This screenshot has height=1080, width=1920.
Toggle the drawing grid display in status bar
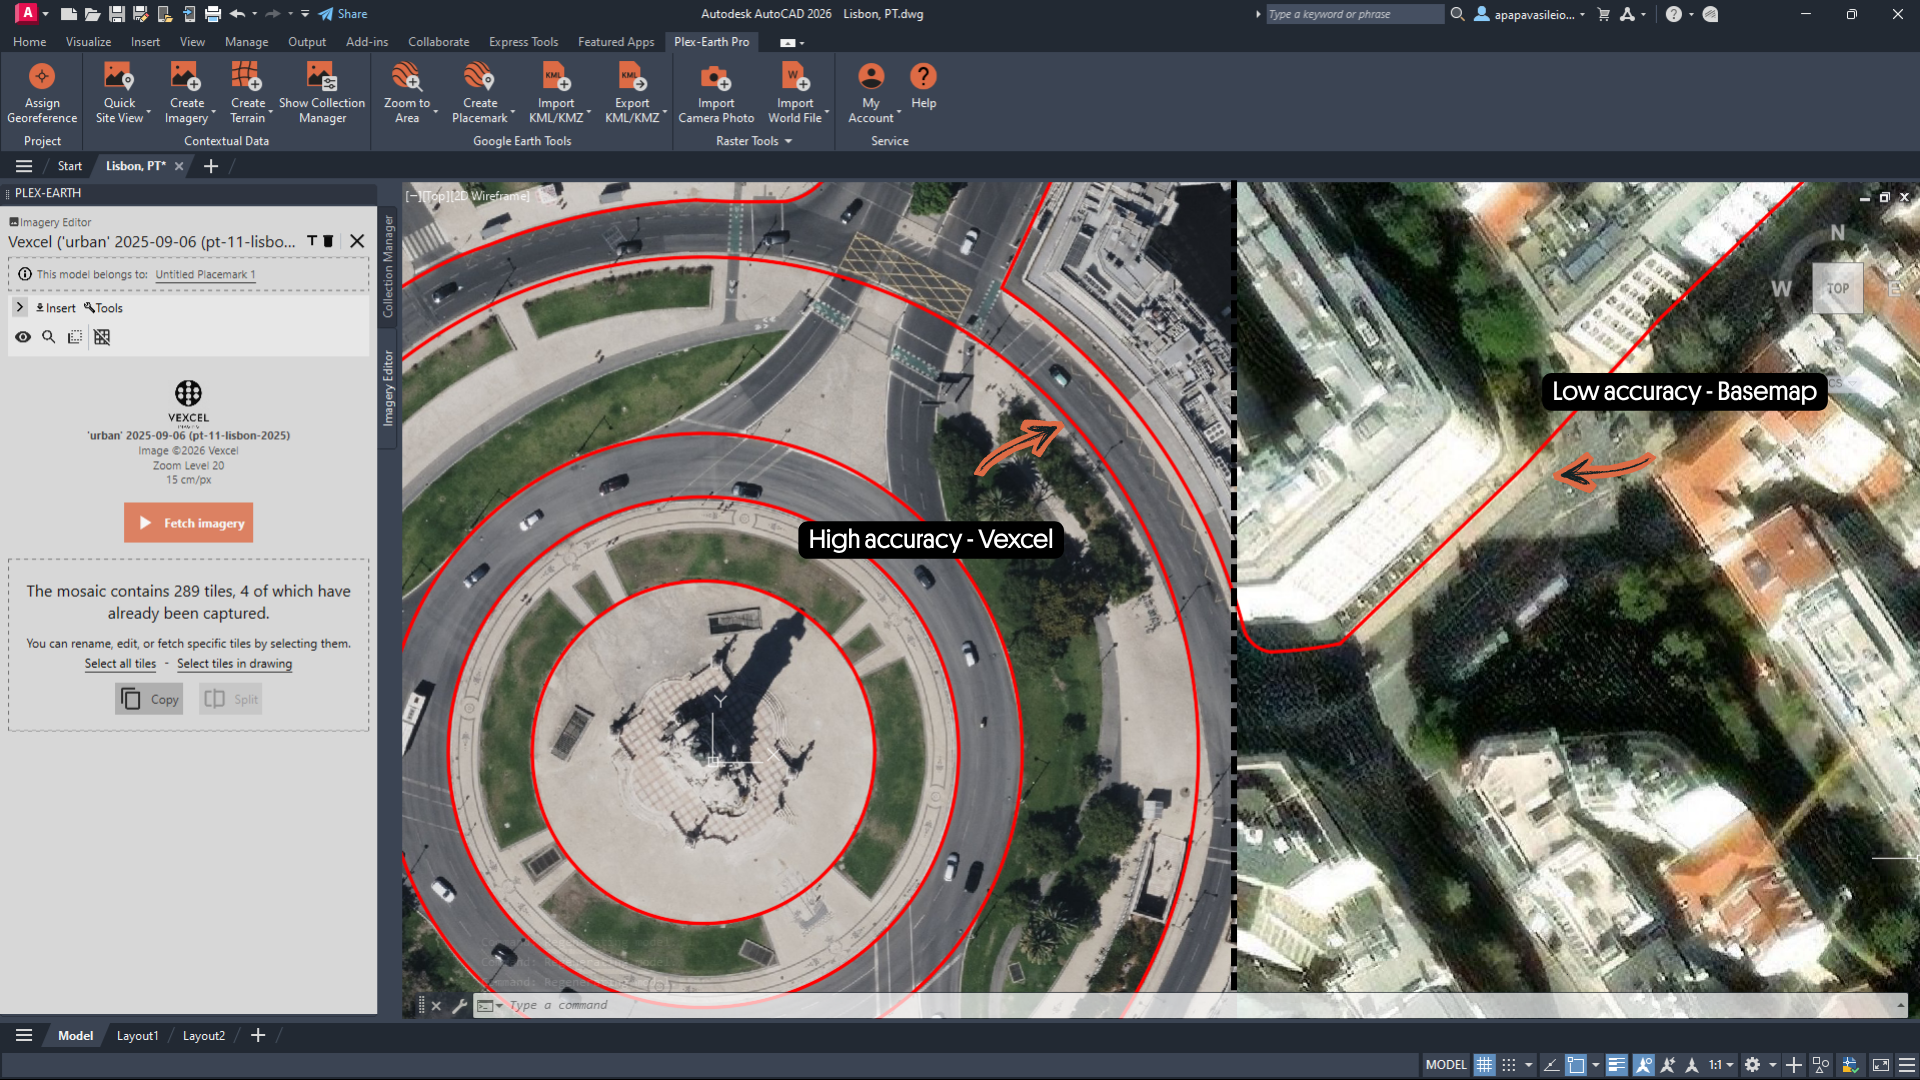[1484, 1065]
